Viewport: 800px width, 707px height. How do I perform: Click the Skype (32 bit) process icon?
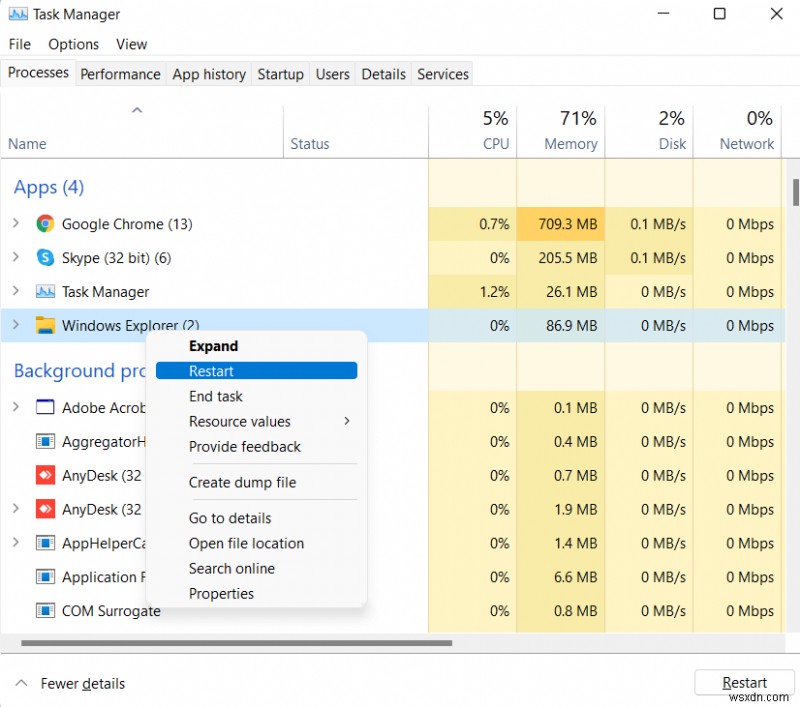point(45,258)
